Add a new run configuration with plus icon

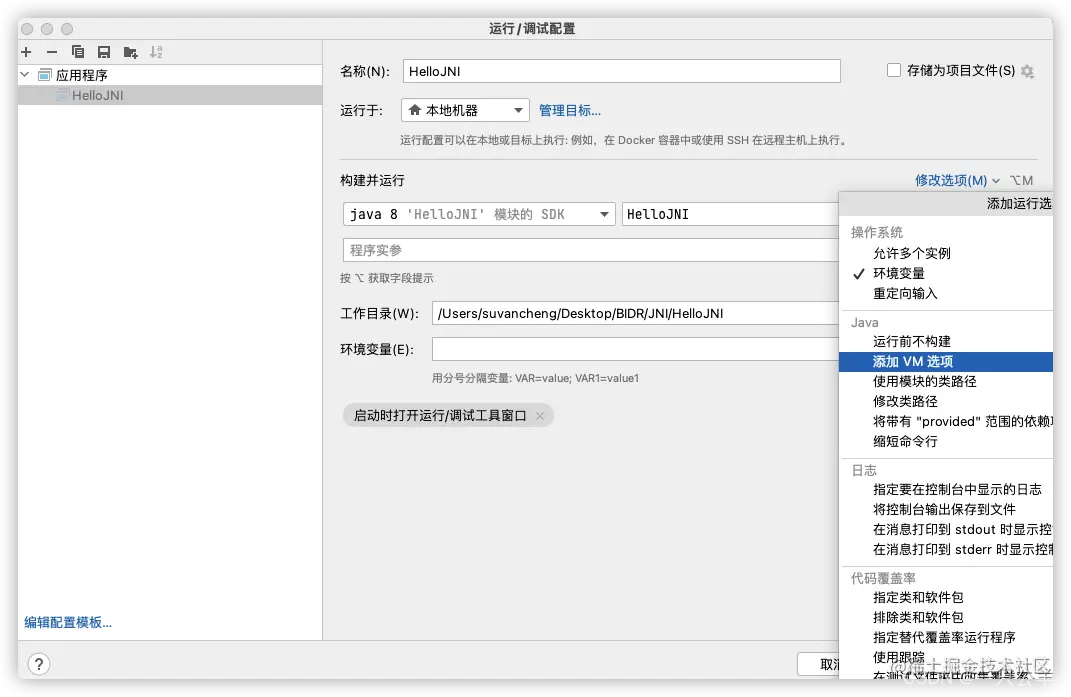24,51
